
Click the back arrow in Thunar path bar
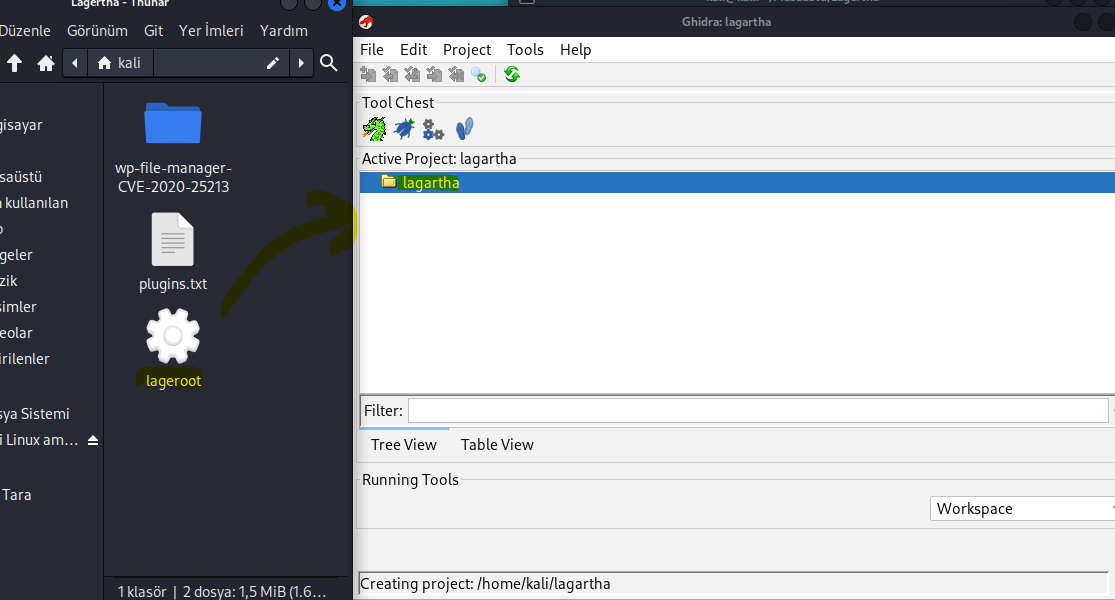(75, 63)
